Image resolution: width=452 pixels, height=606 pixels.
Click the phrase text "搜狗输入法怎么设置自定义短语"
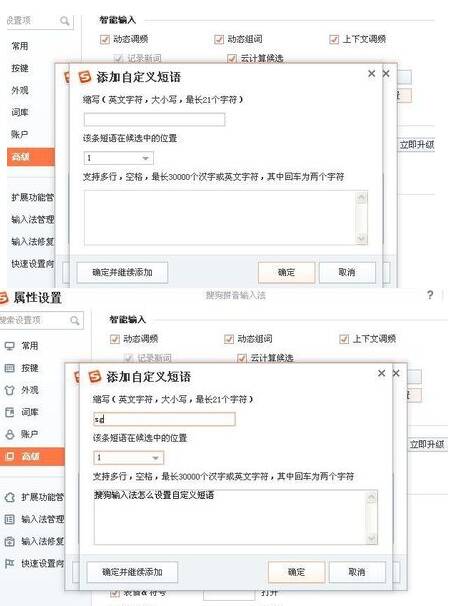[x=154, y=495]
